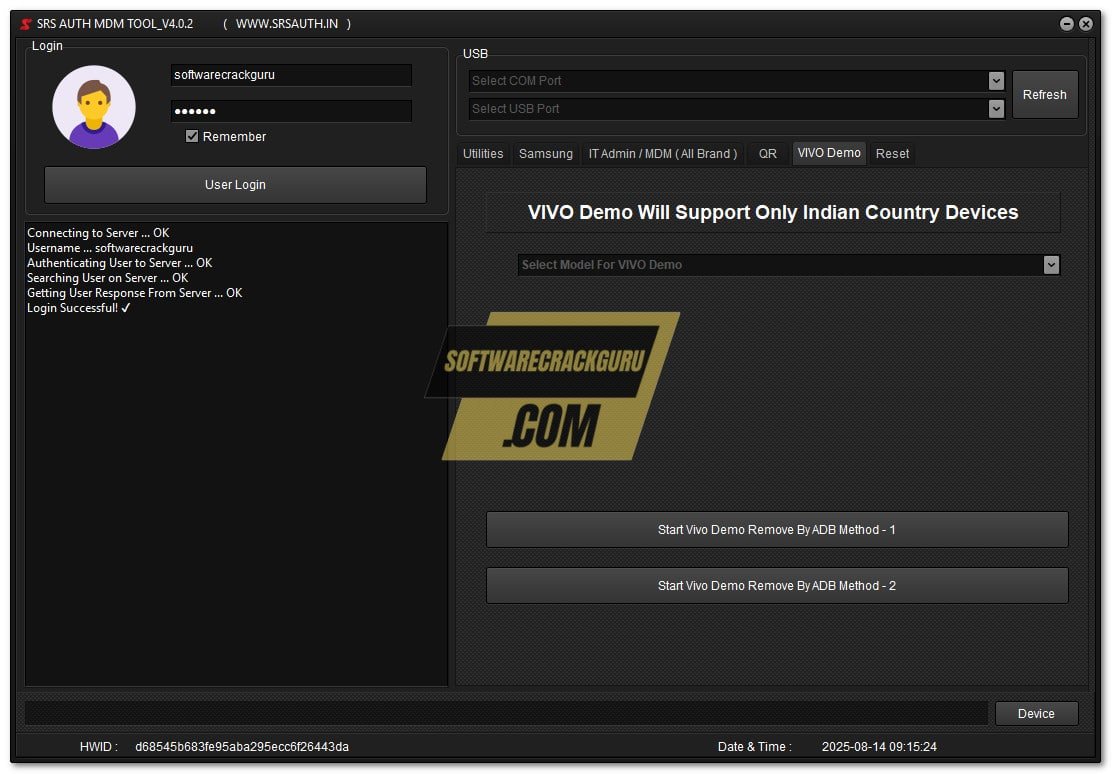Close the SRS Auth MDM Tool window
1112x774 pixels.
pos(1086,24)
